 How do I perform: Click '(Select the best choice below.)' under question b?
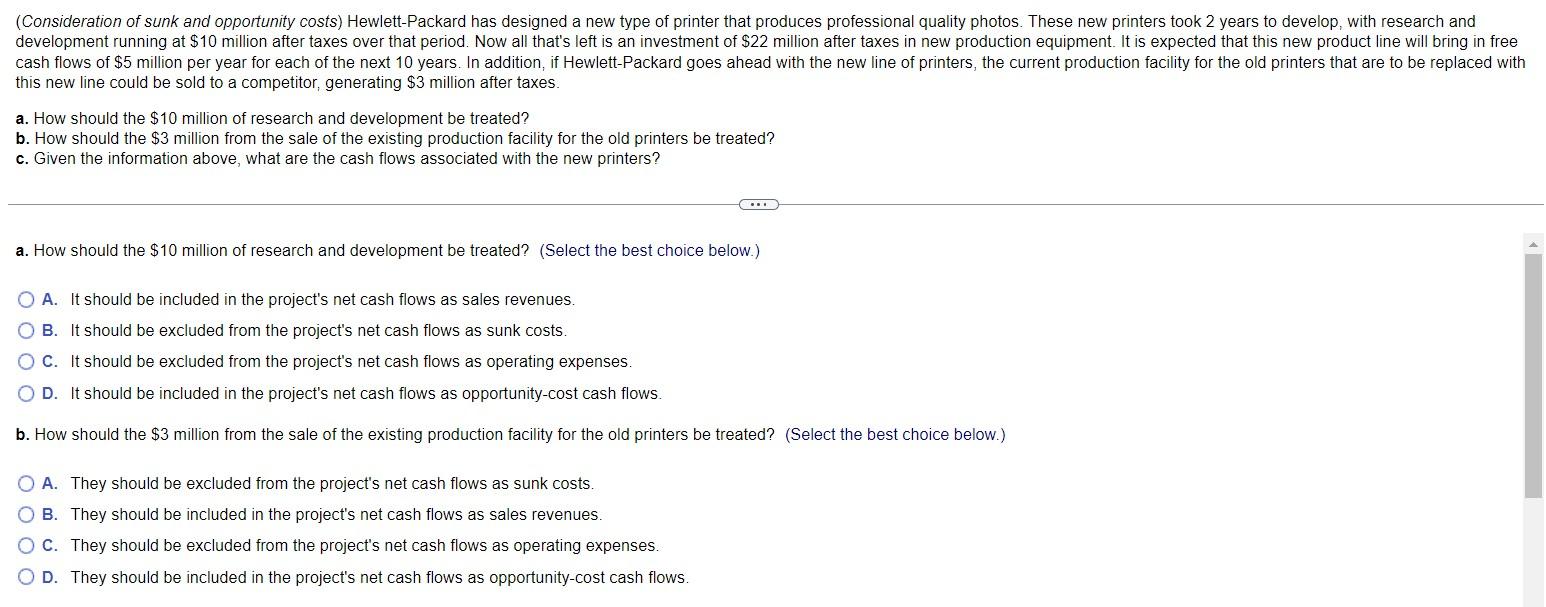coord(894,434)
